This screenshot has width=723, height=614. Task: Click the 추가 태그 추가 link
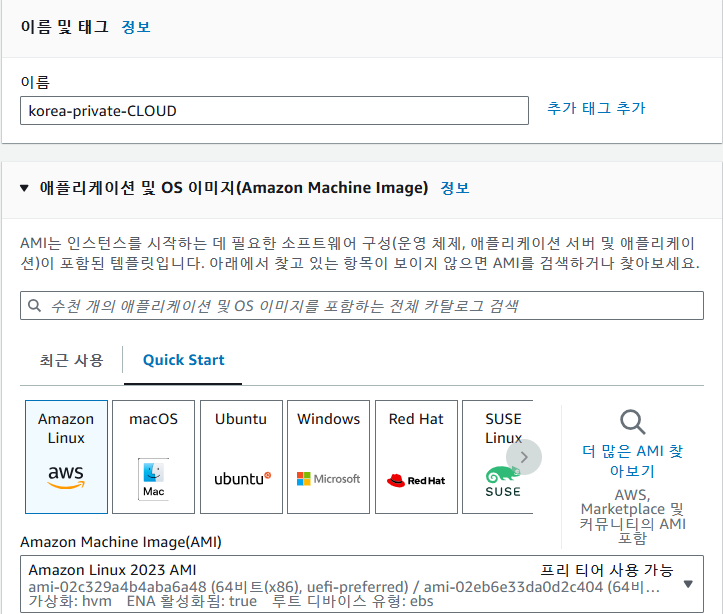click(596, 108)
